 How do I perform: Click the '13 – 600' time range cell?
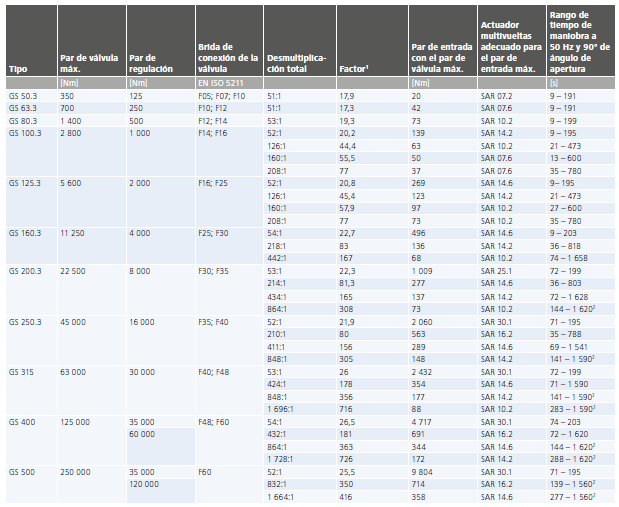[x=566, y=157]
